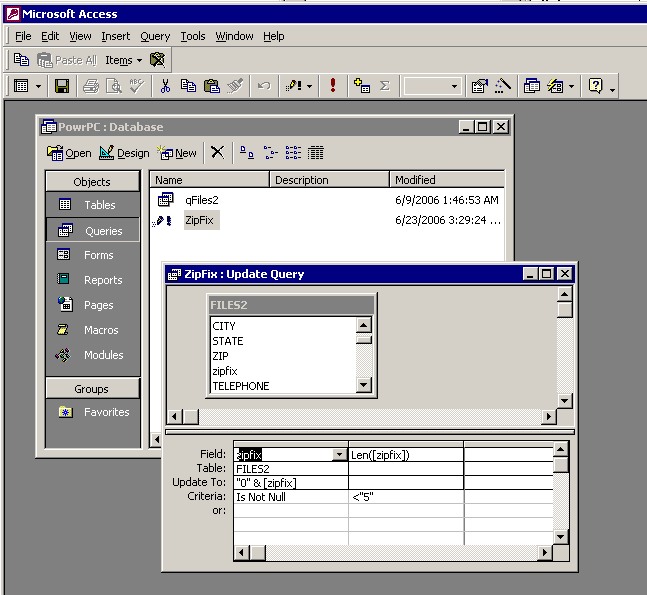Image resolution: width=647 pixels, height=595 pixels.
Task: Click the Groups bar header
Action: [92, 389]
